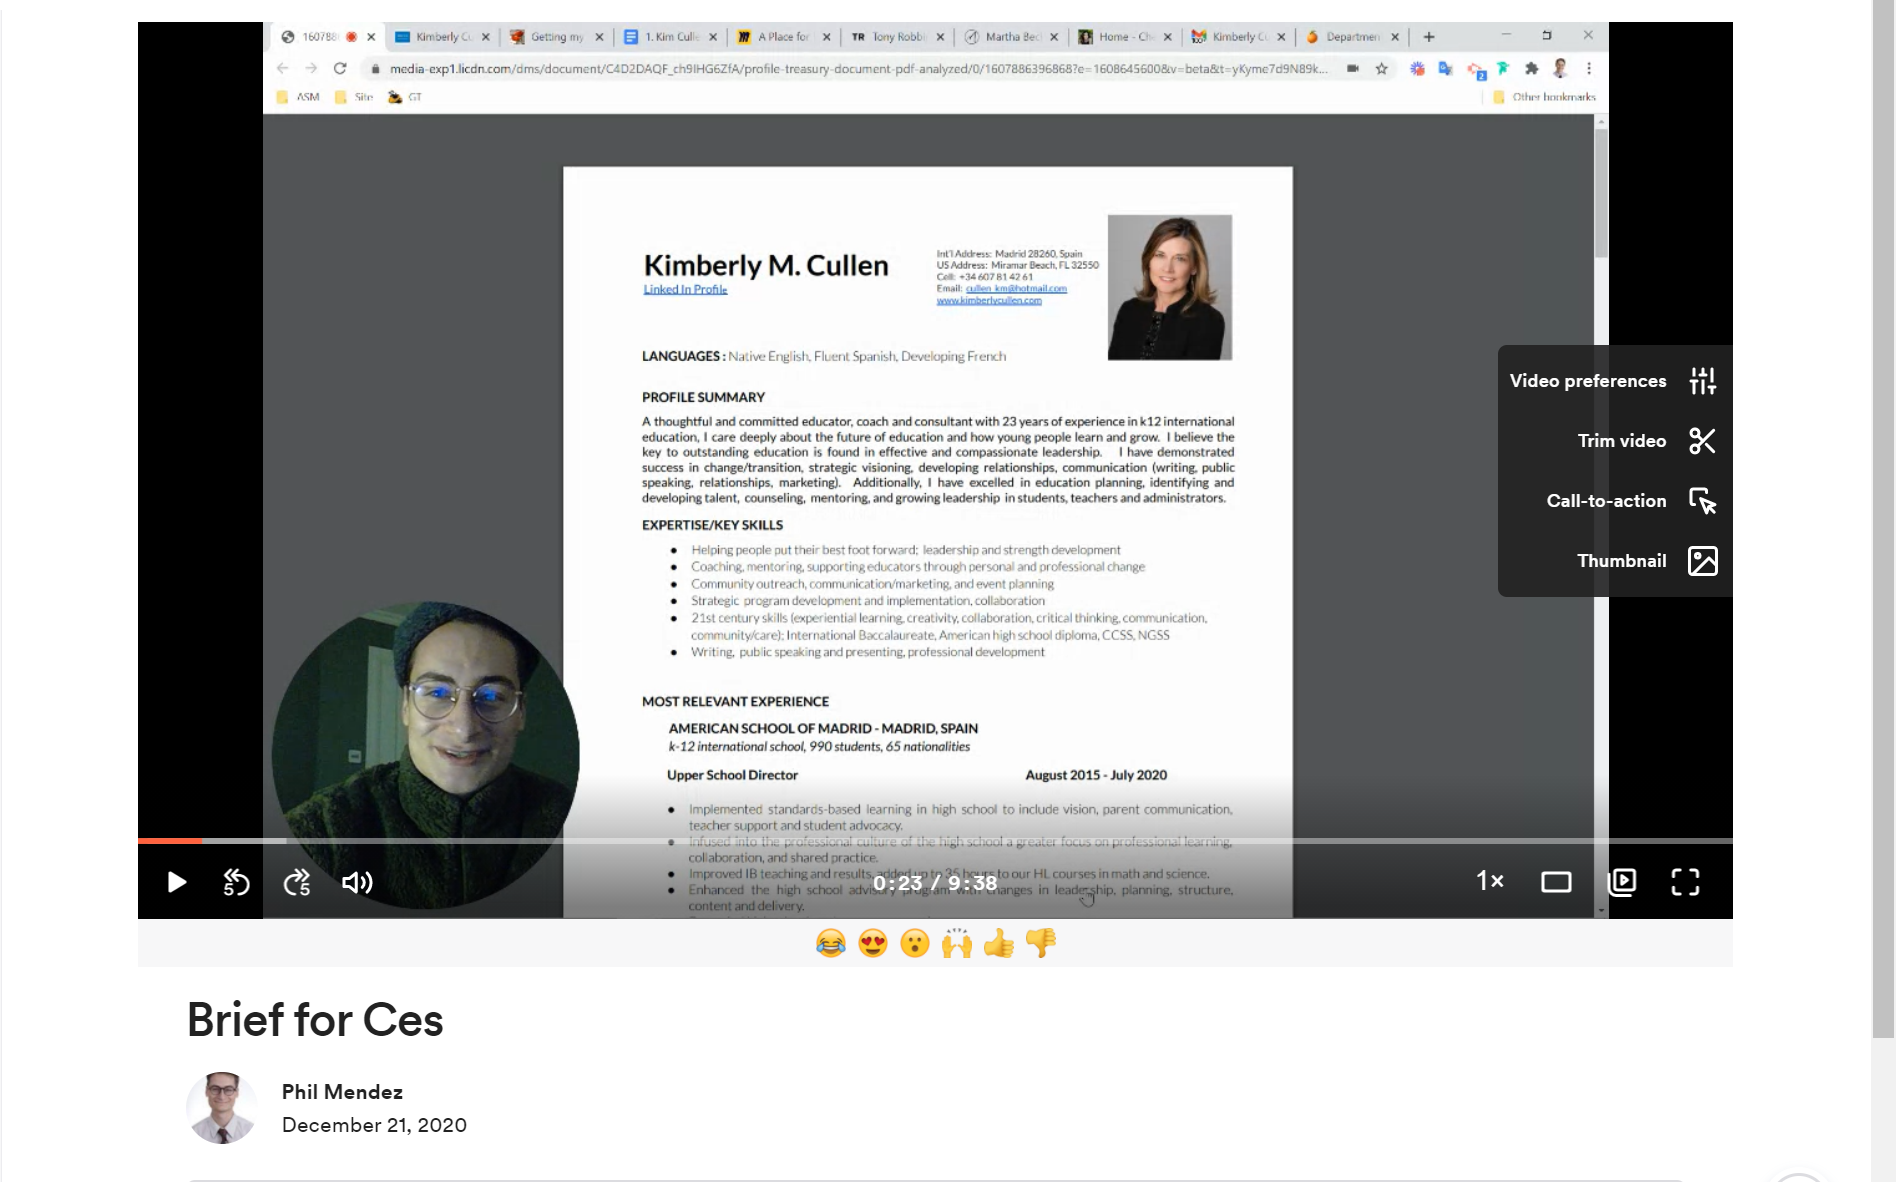Change playback speed from 1x
Image resolution: width=1896 pixels, height=1182 pixels.
[1489, 882]
